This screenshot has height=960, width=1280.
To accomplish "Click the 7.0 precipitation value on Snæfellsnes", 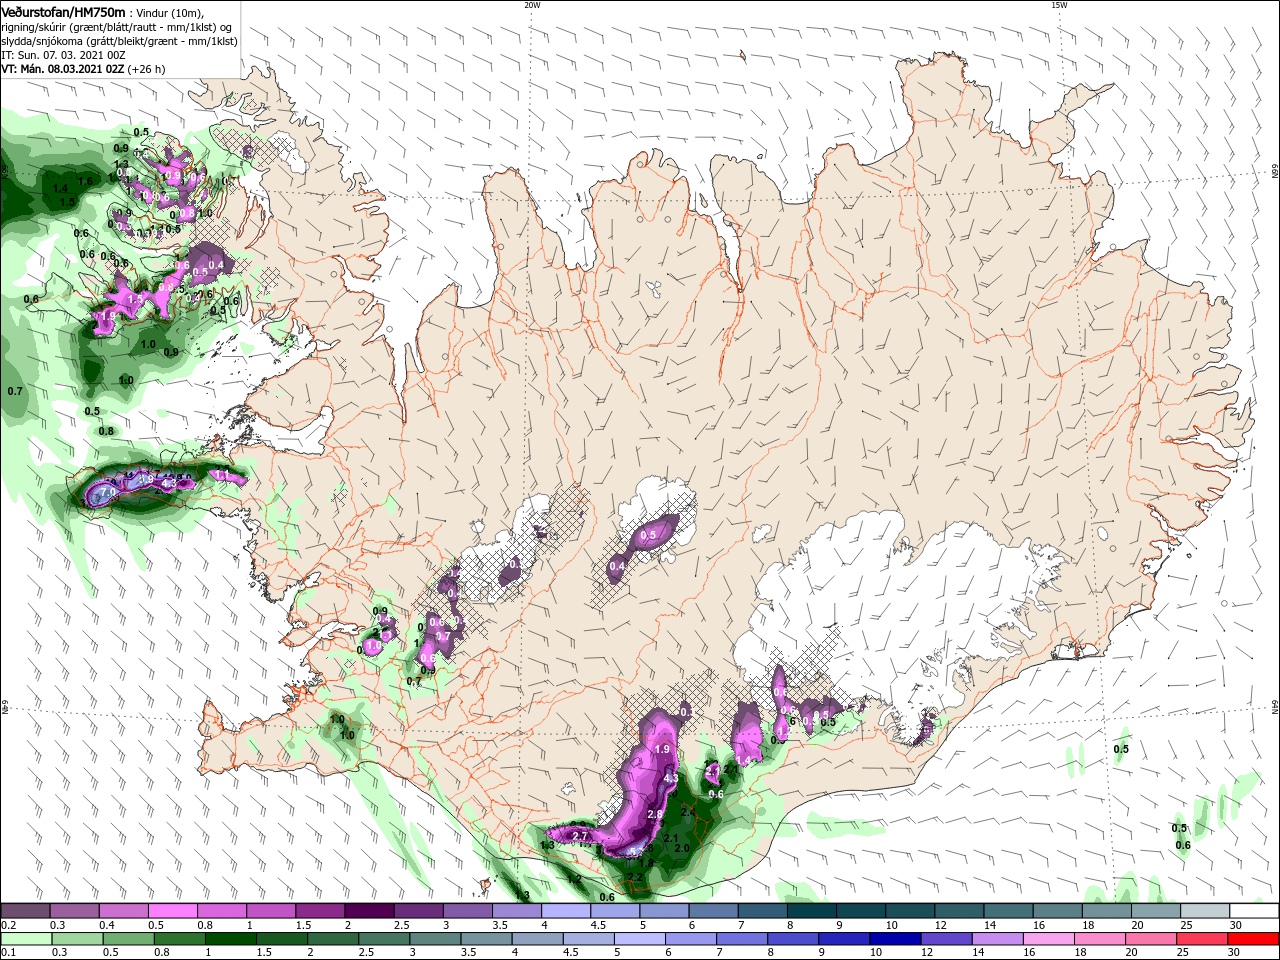I will tap(109, 493).
